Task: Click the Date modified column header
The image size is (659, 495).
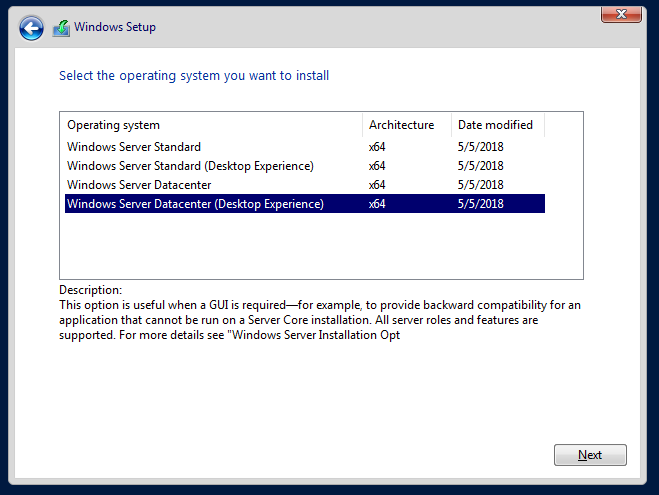Action: [498, 125]
